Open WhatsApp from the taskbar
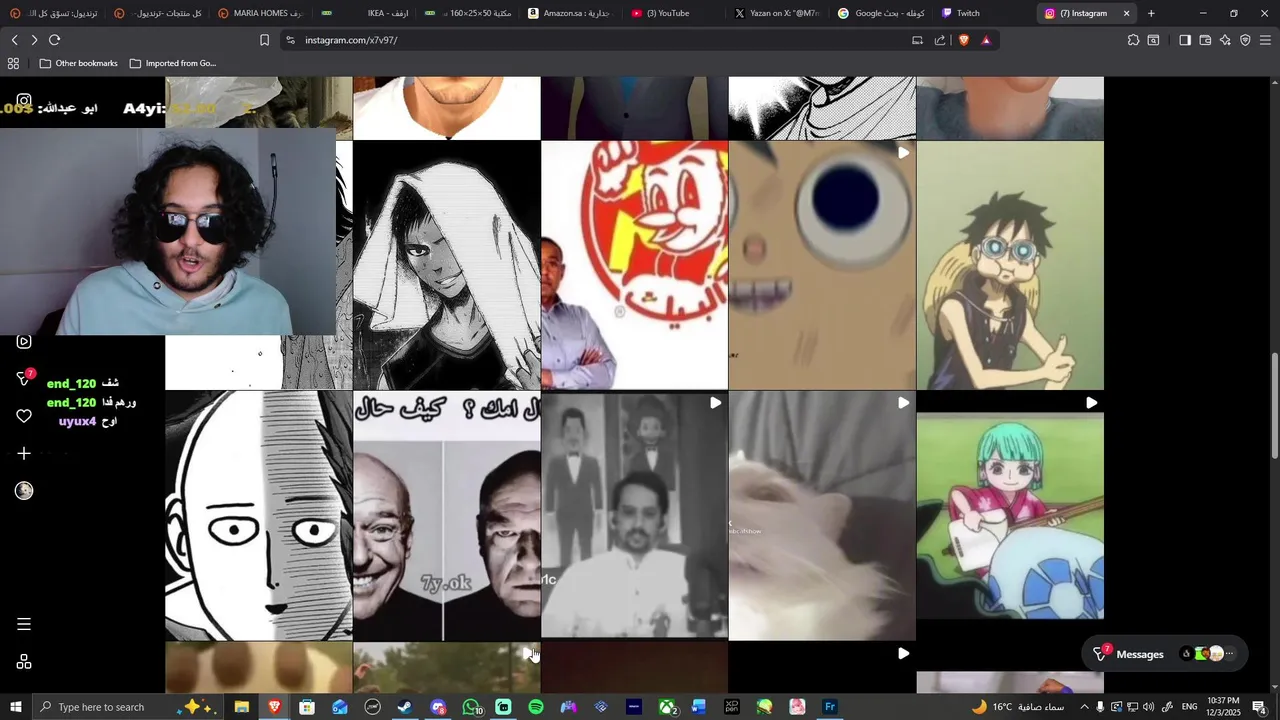This screenshot has width=1280, height=720. tap(471, 707)
